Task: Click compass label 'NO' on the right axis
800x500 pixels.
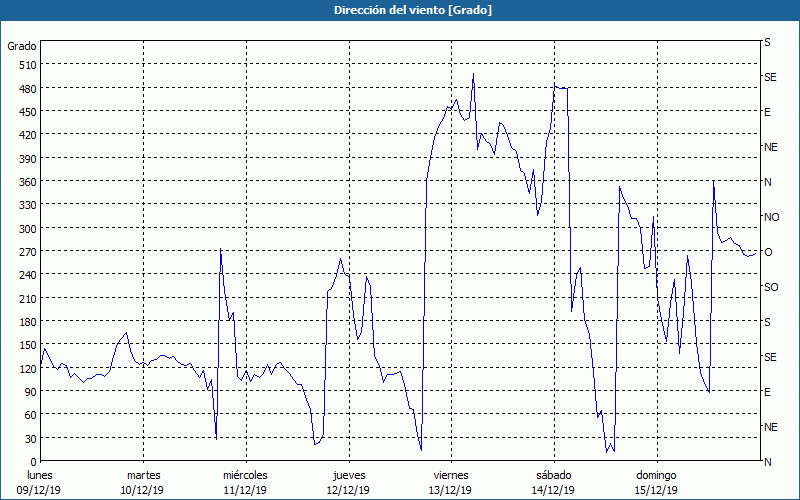Action: (x=771, y=217)
